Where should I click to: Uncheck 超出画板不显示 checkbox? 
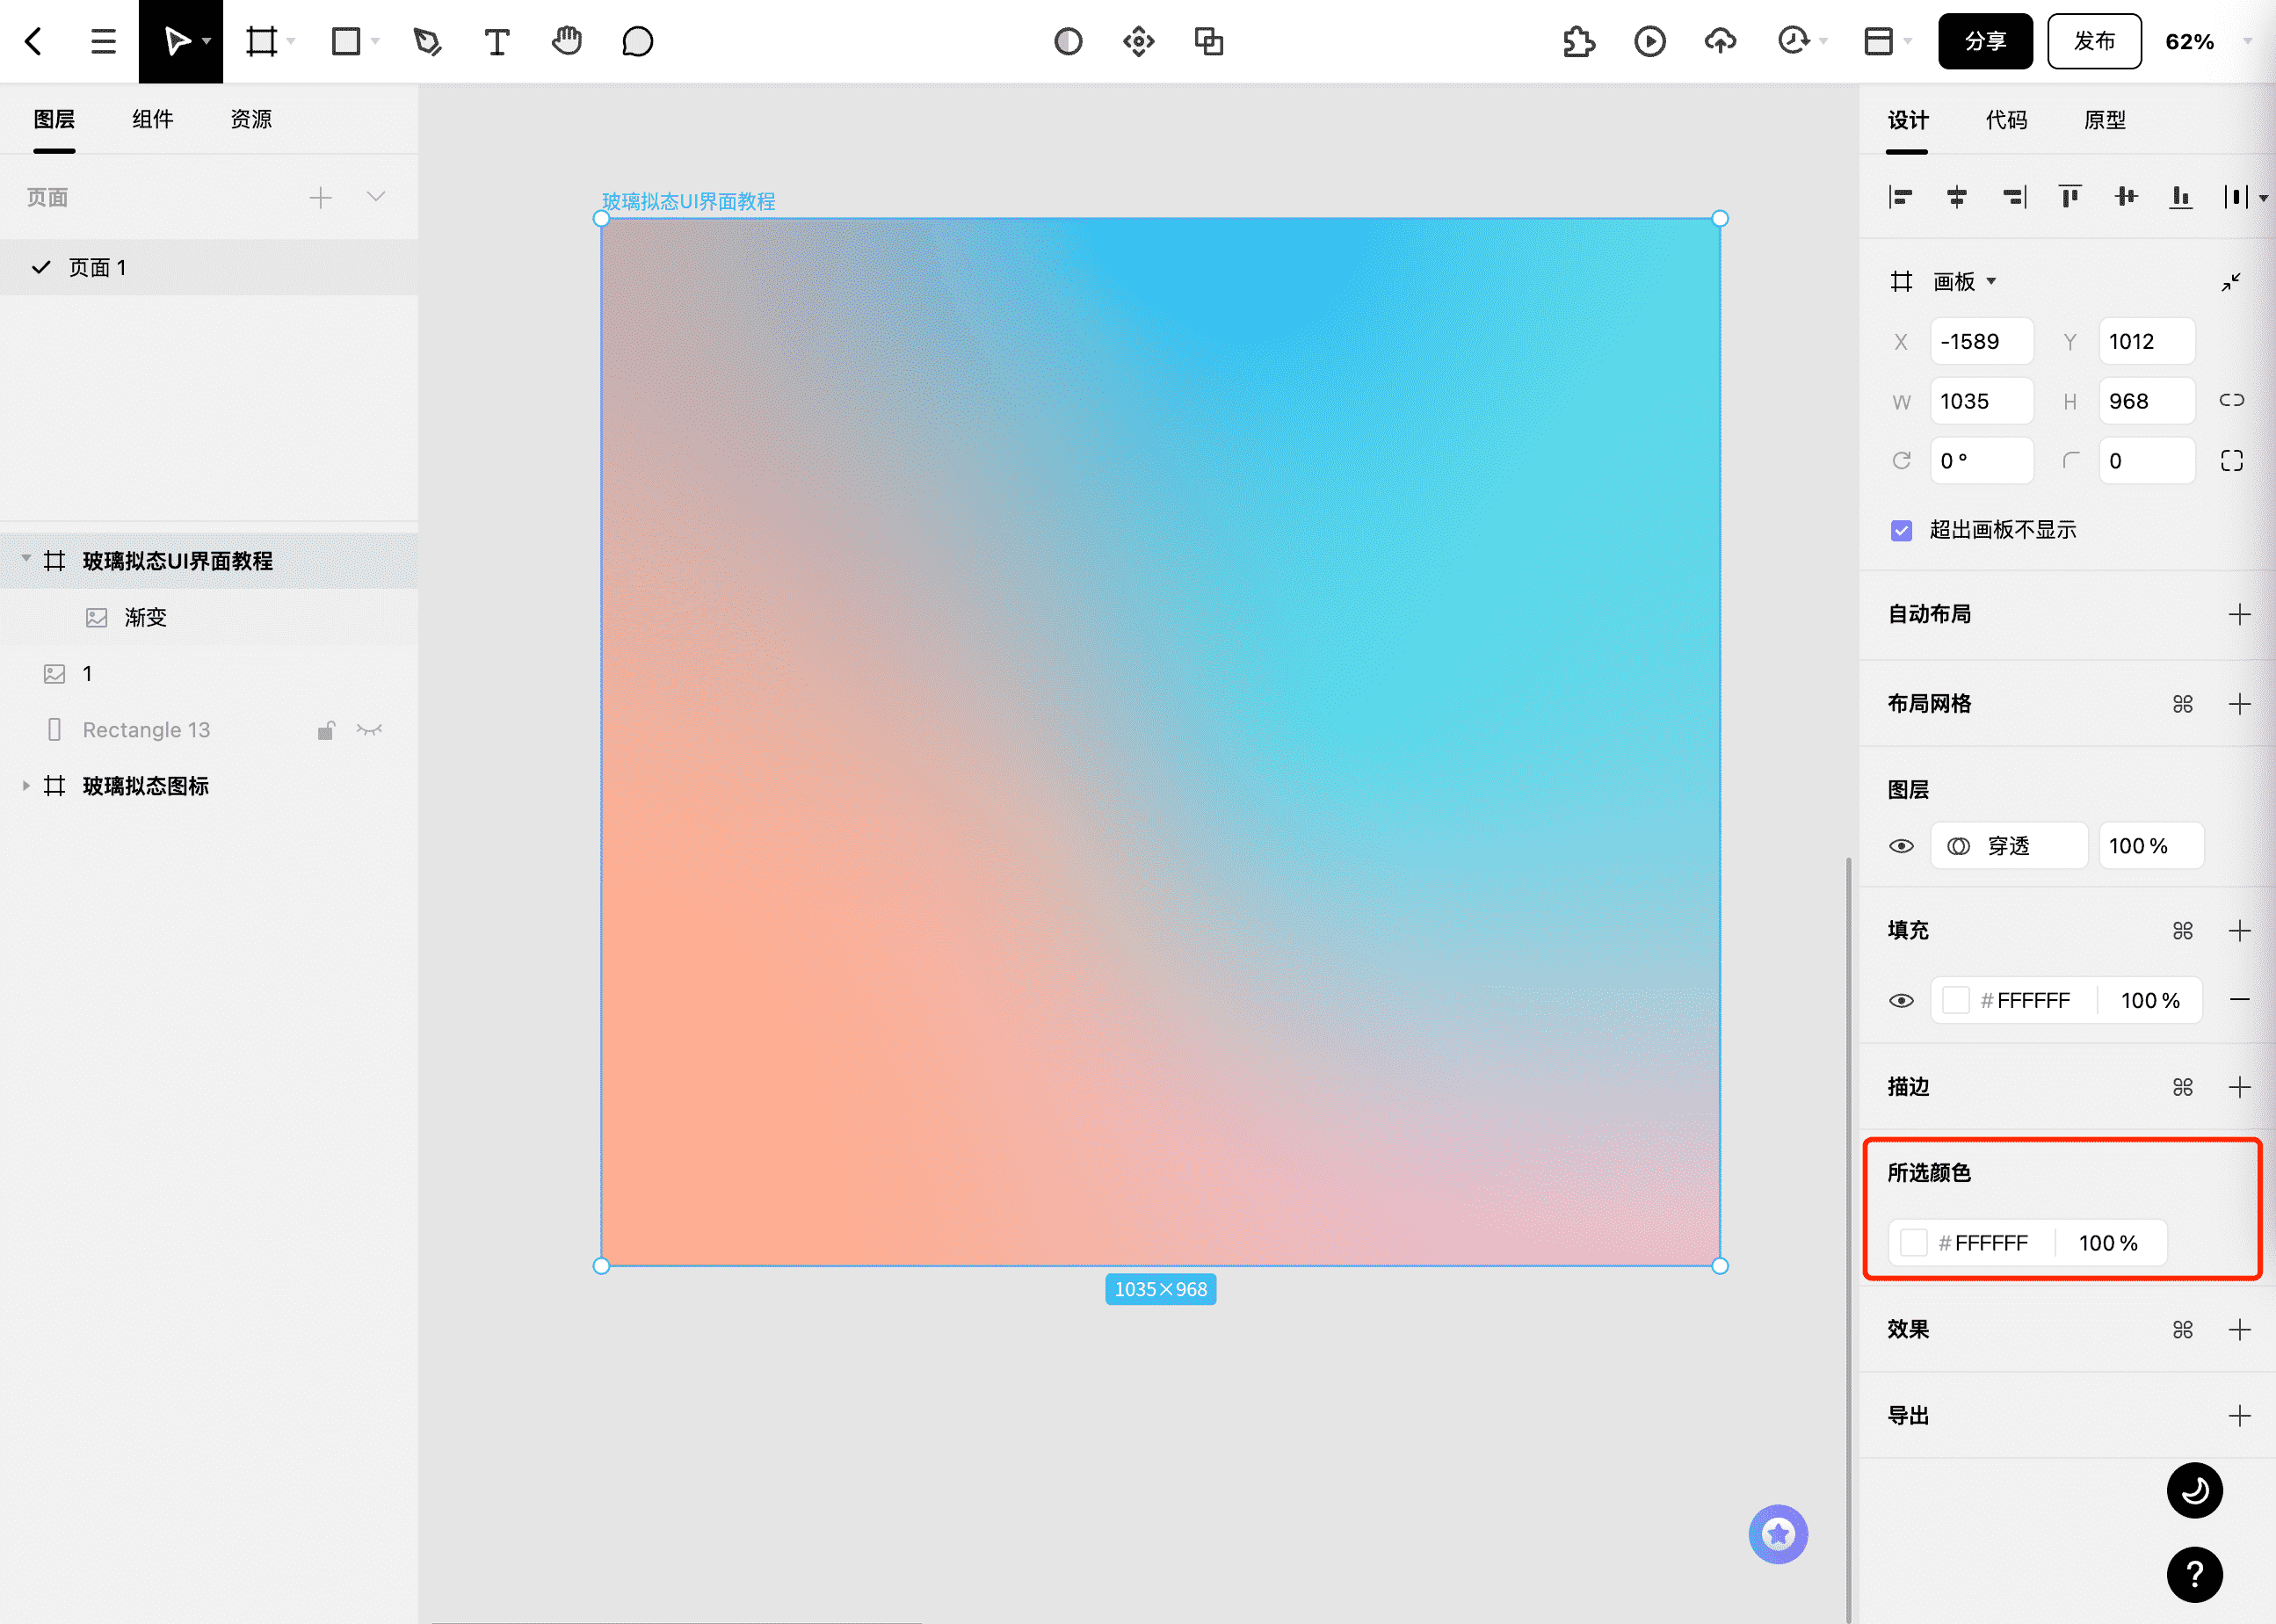tap(1901, 530)
